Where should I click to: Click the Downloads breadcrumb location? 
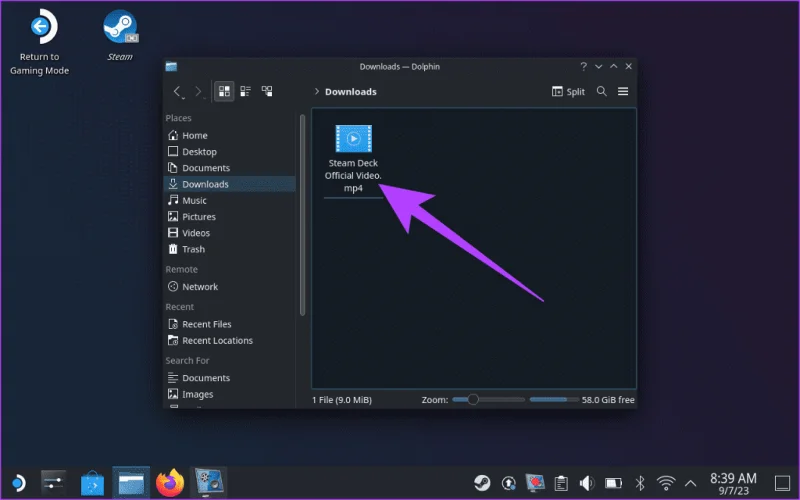351,92
